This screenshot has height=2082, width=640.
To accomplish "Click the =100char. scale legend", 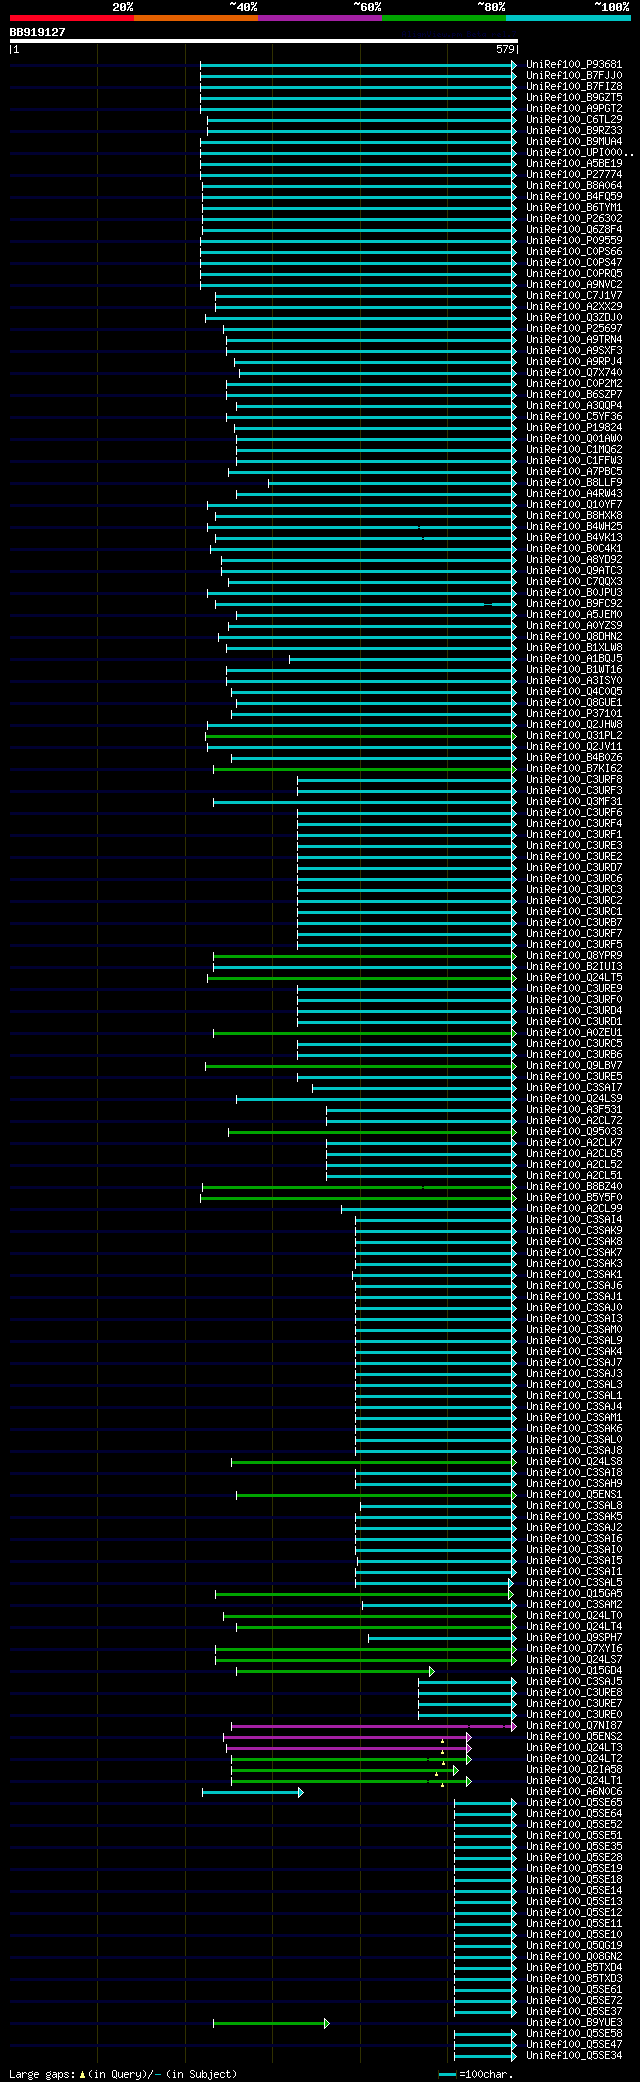I will (x=476, y=2075).
